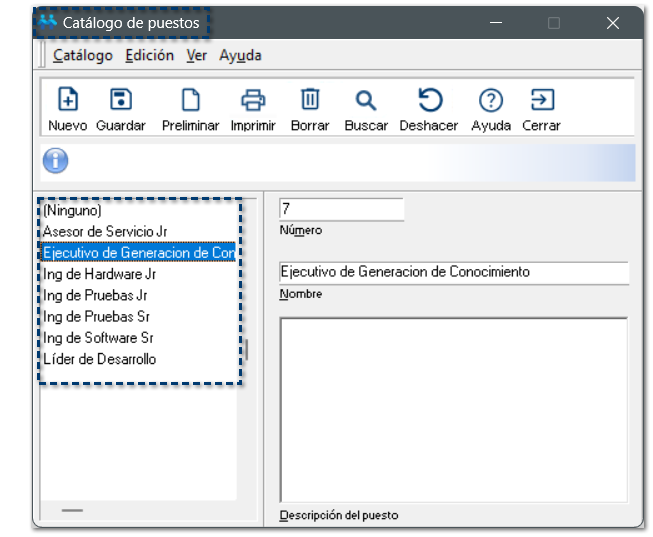Image resolution: width=653 pixels, height=537 pixels.
Task: Click the blue information icon
Action: [56, 161]
